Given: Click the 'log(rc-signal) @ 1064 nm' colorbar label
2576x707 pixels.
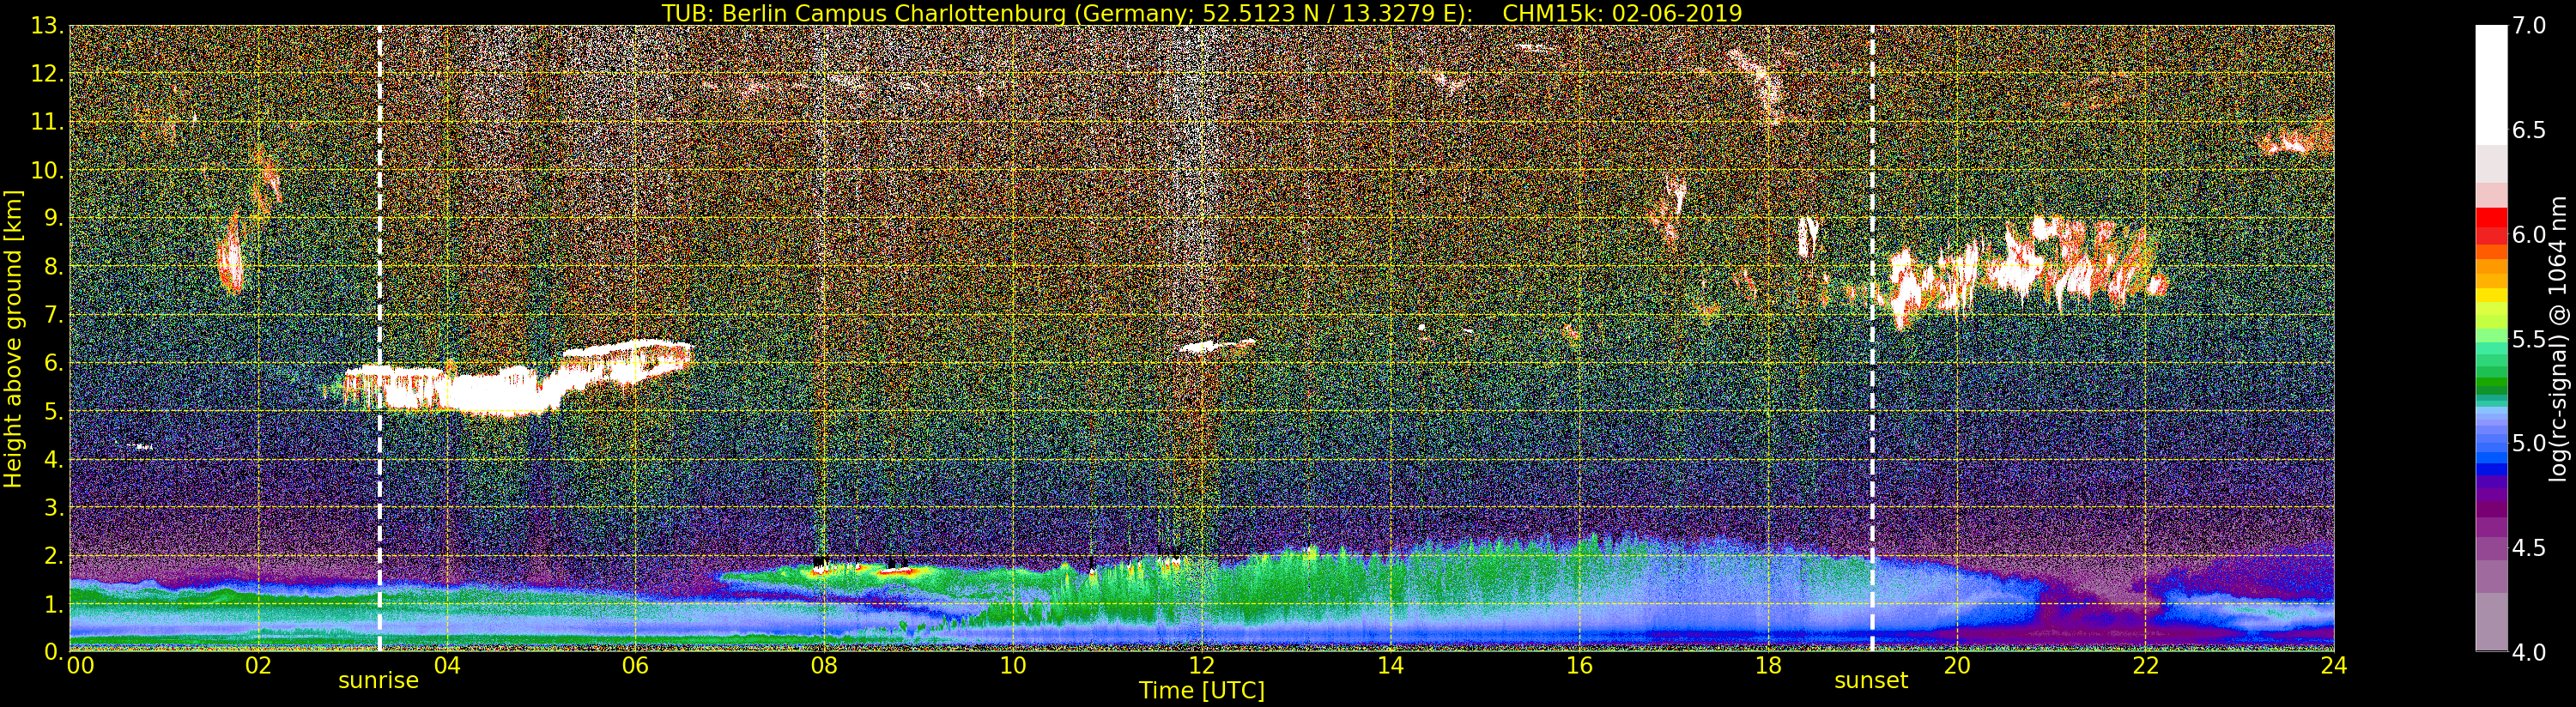Looking at the screenshot, I should [x=2558, y=339].
